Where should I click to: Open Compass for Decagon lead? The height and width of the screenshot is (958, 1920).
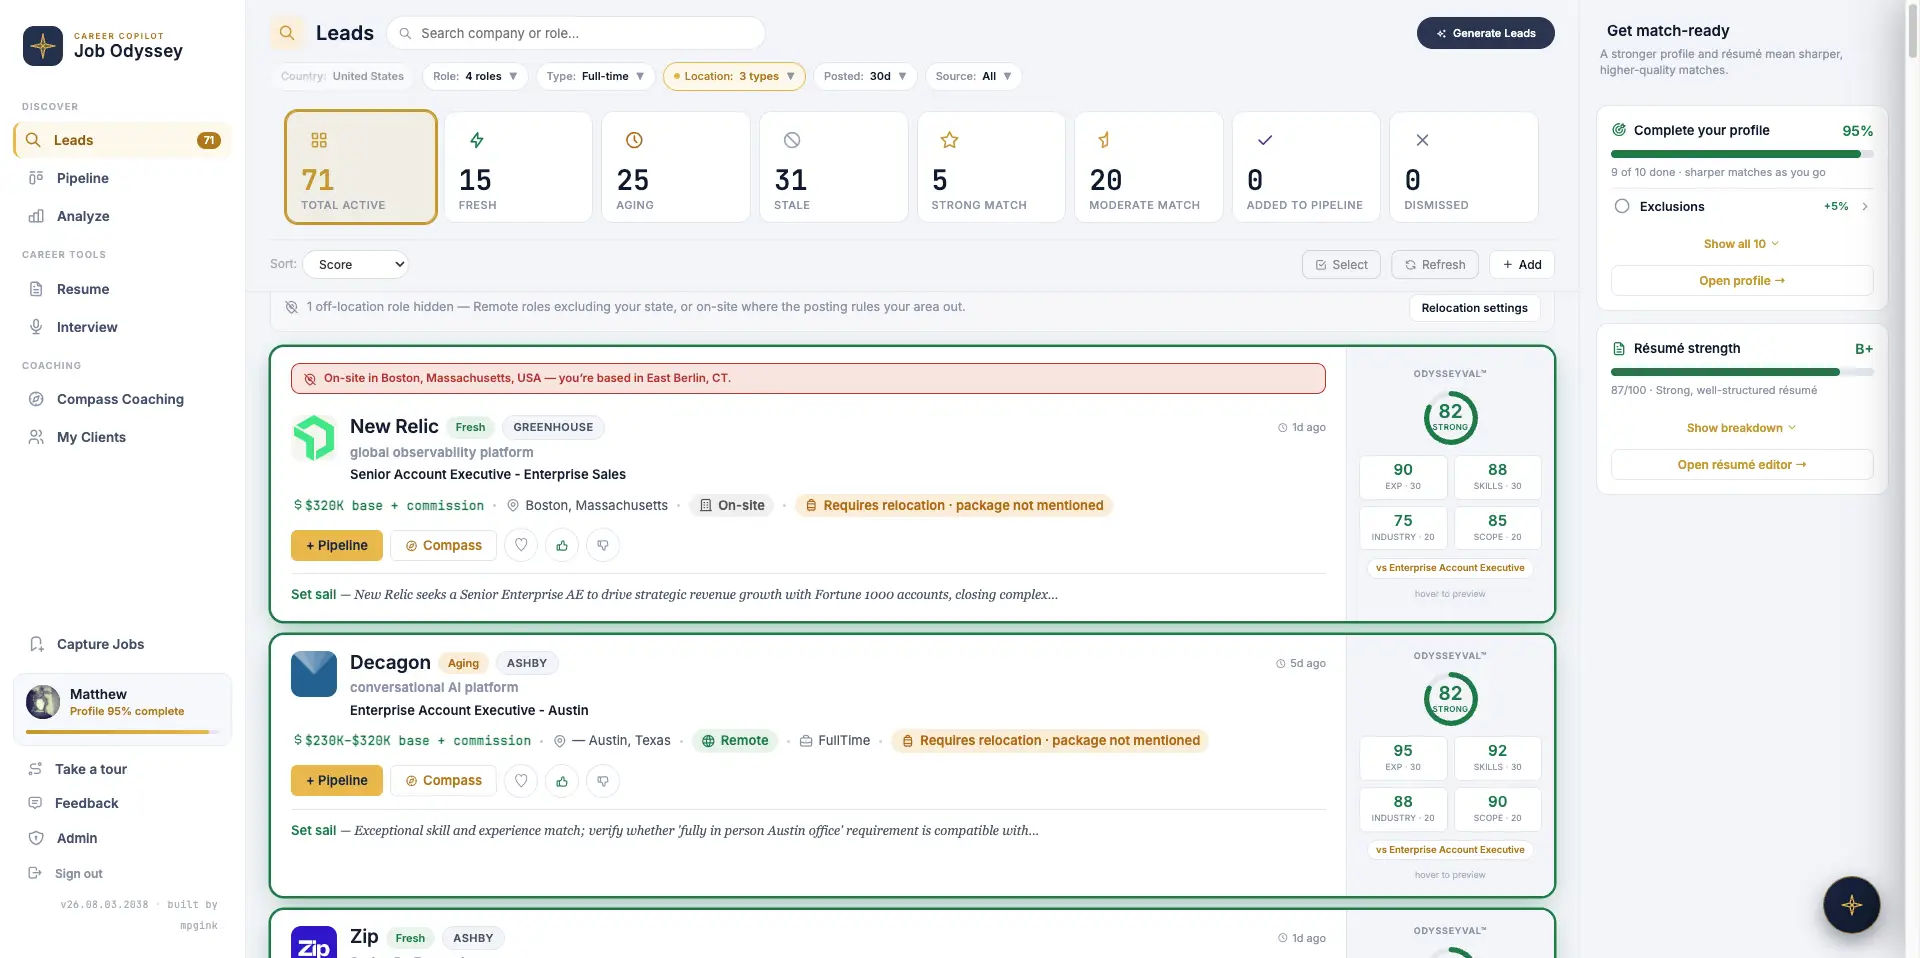click(x=443, y=780)
